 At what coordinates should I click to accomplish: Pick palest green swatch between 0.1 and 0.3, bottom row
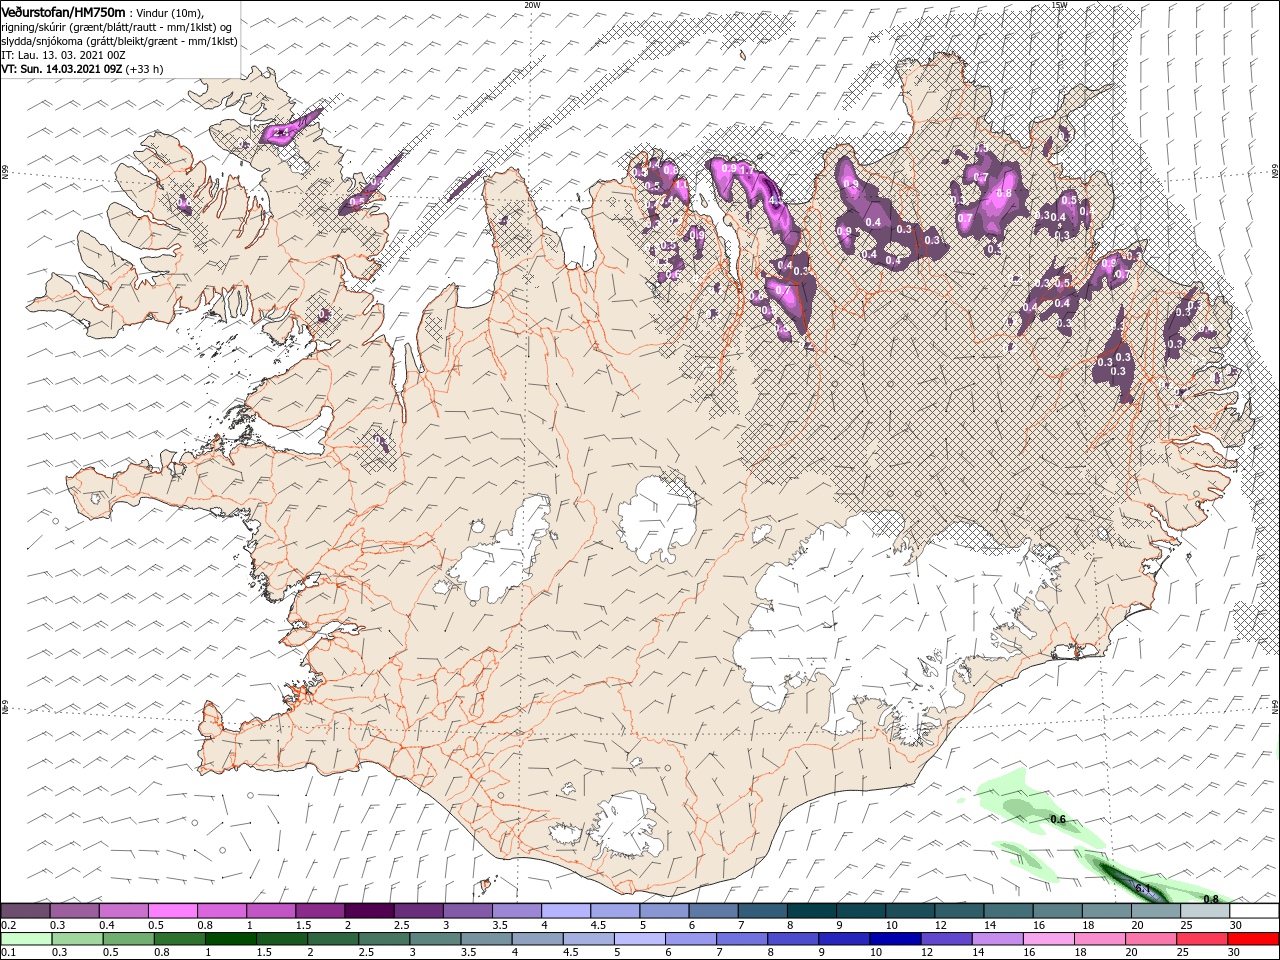click(25, 939)
